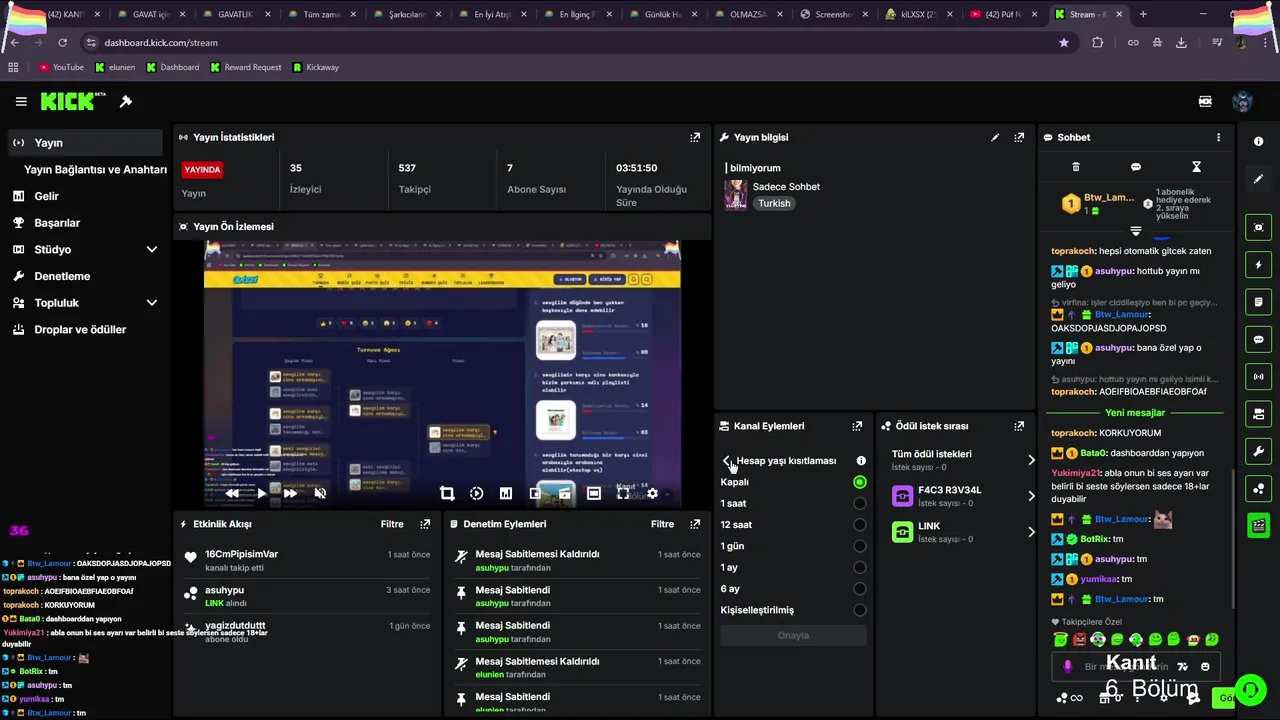The height and width of the screenshot is (720, 1280).
Task: Click the pencil icon in the right toolbar
Action: click(1258, 179)
